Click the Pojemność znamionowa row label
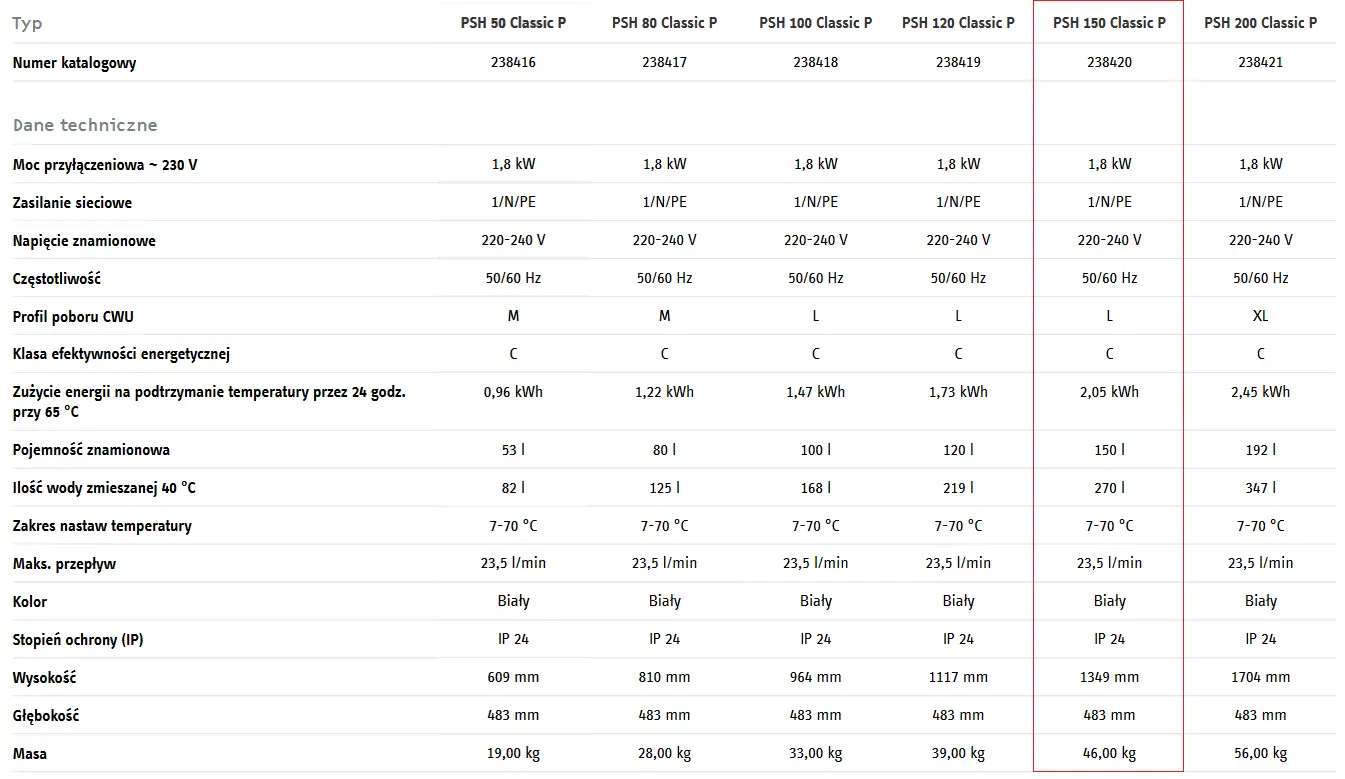The image size is (1345, 779). click(x=91, y=451)
